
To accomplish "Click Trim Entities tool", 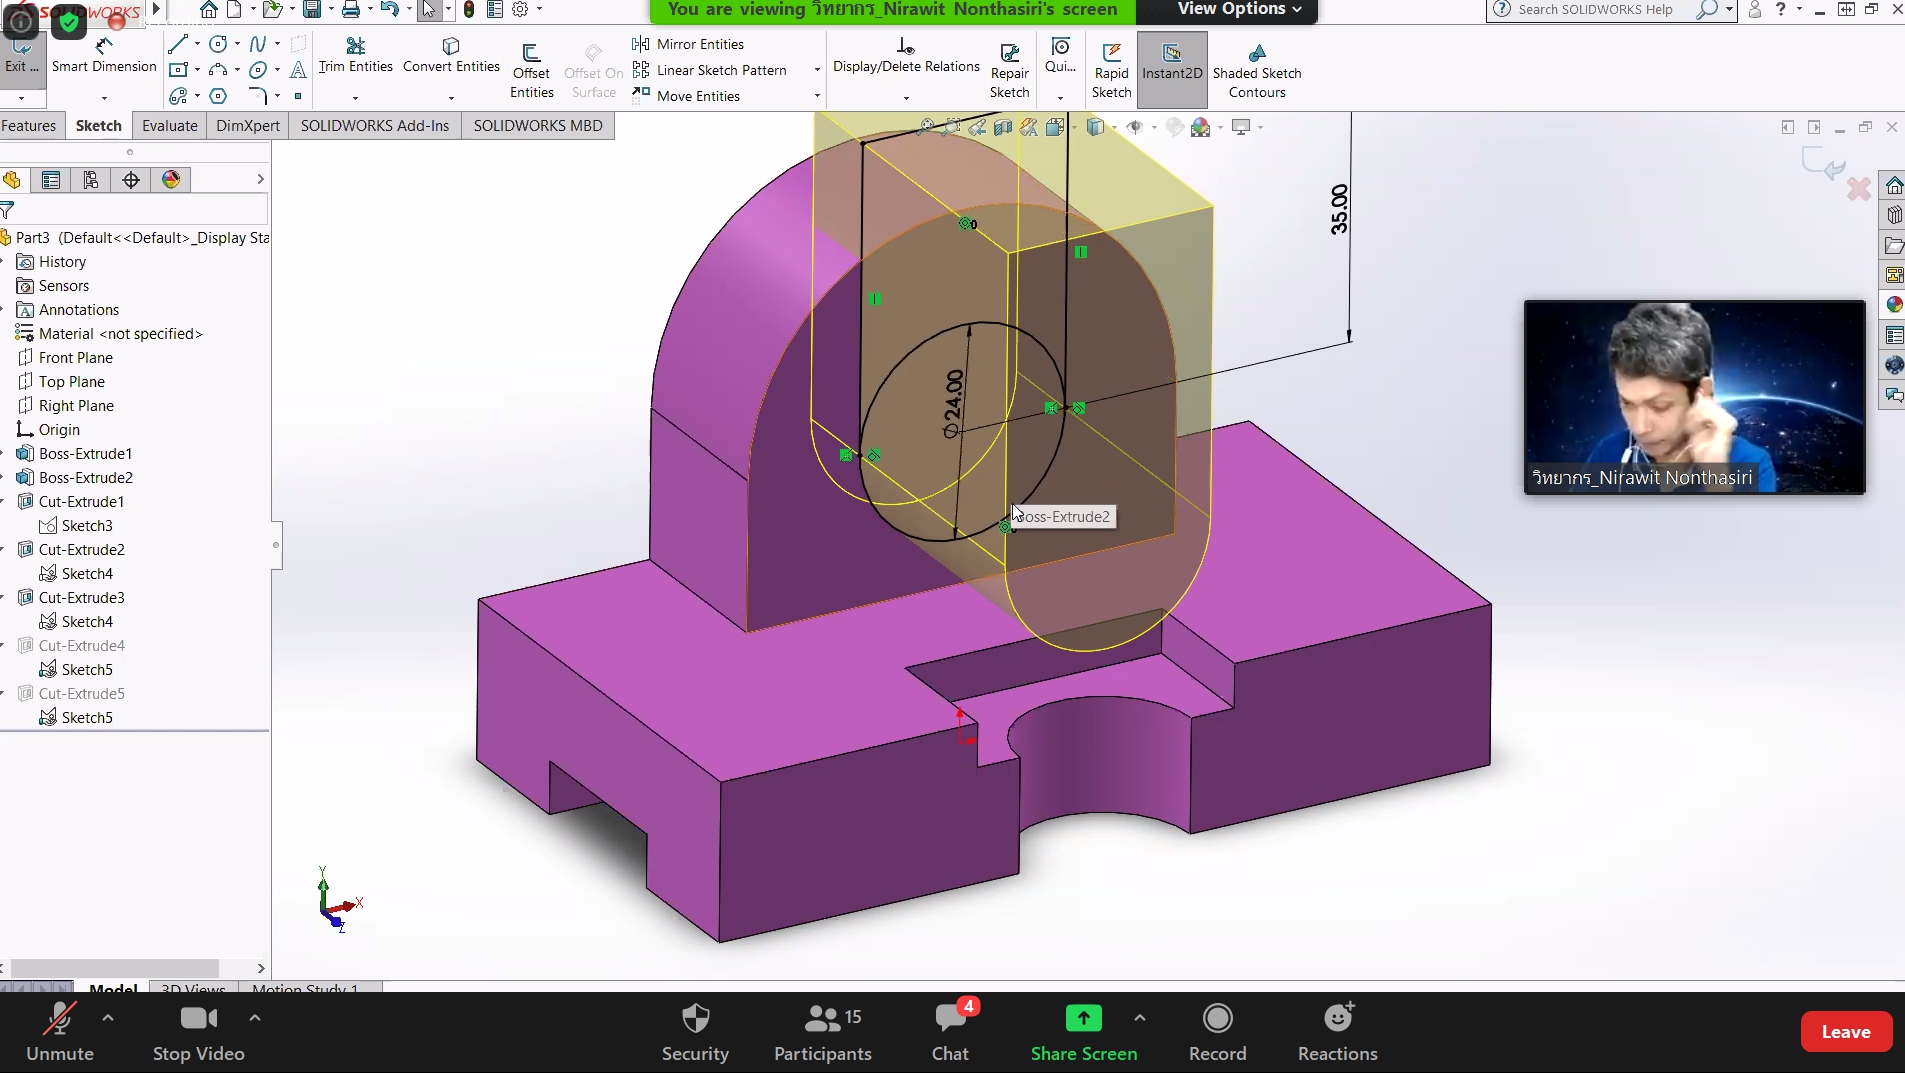I will click(355, 56).
